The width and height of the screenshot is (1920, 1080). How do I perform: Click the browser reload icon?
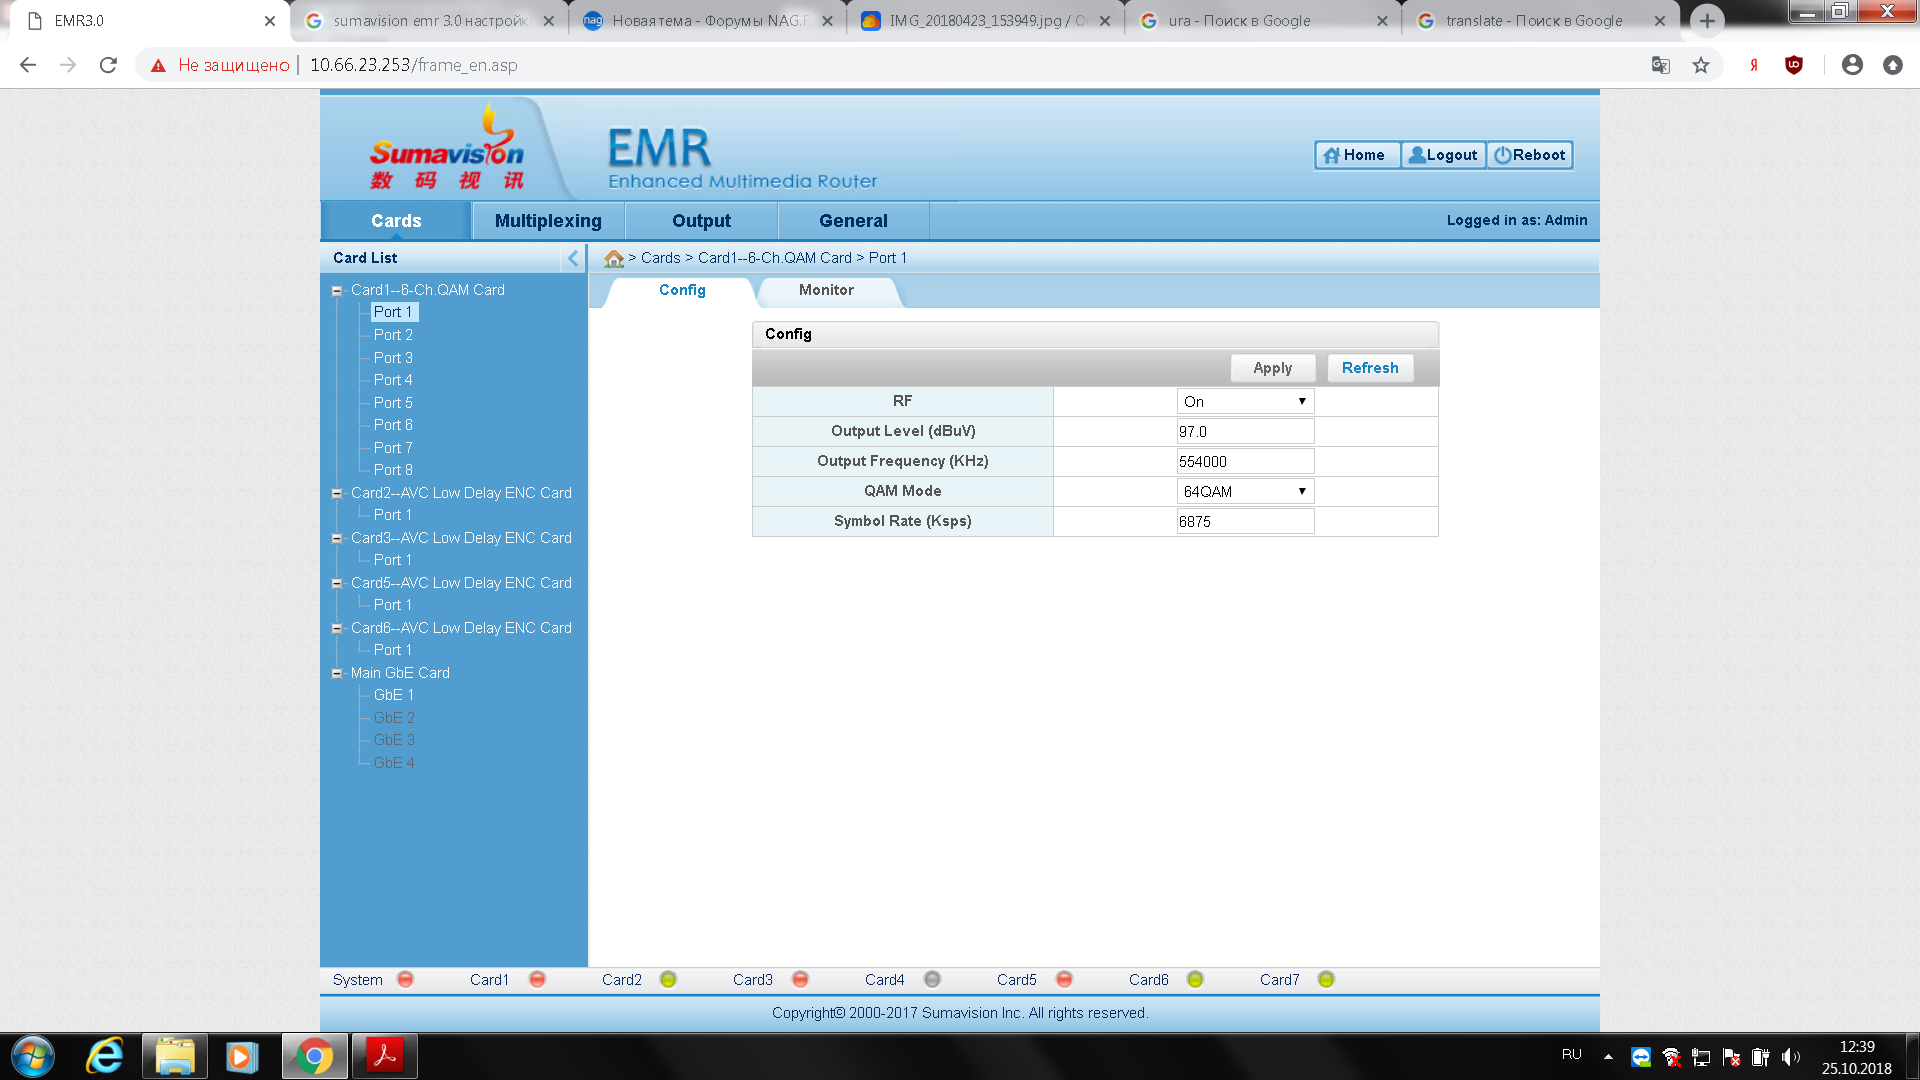(x=108, y=65)
